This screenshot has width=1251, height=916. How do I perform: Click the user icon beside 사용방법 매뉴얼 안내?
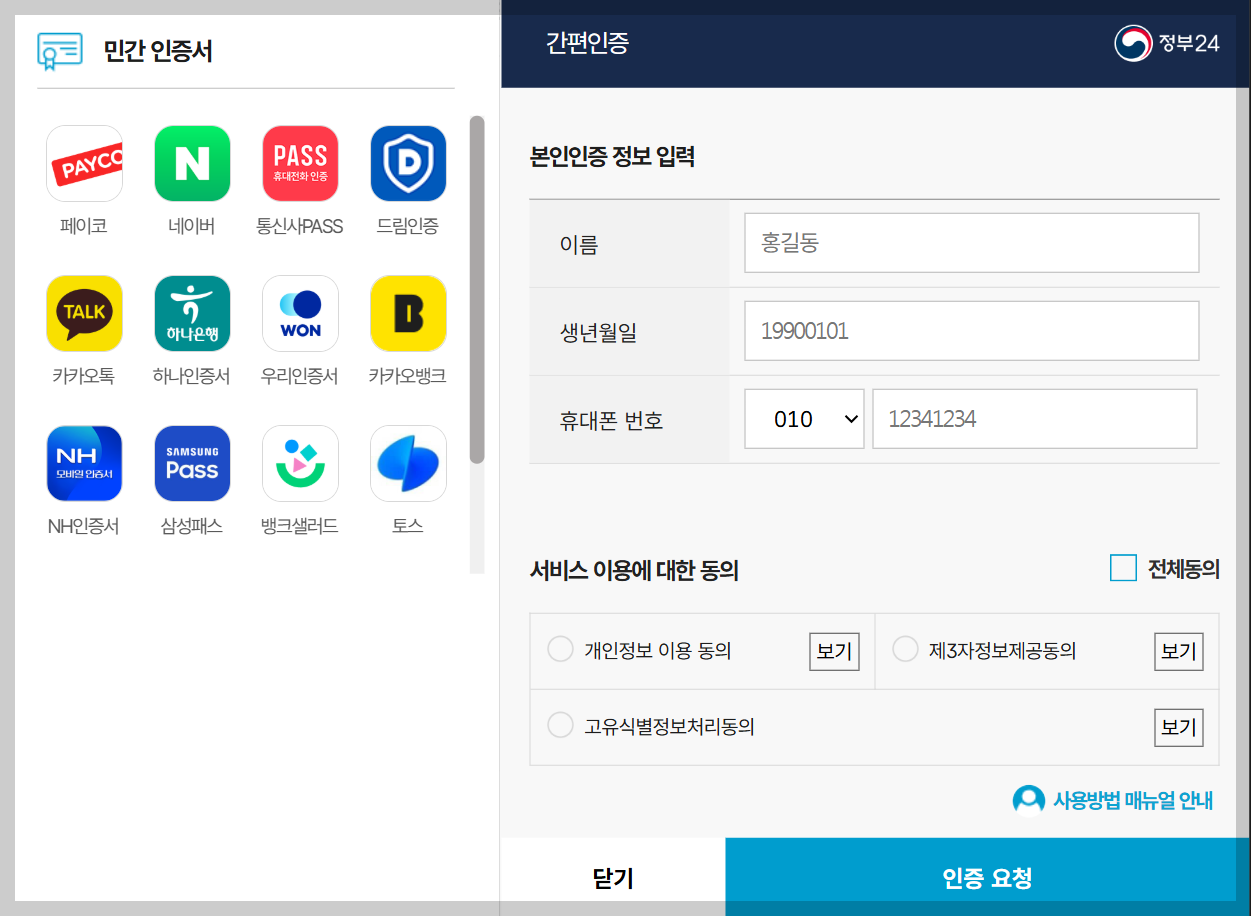click(1028, 801)
